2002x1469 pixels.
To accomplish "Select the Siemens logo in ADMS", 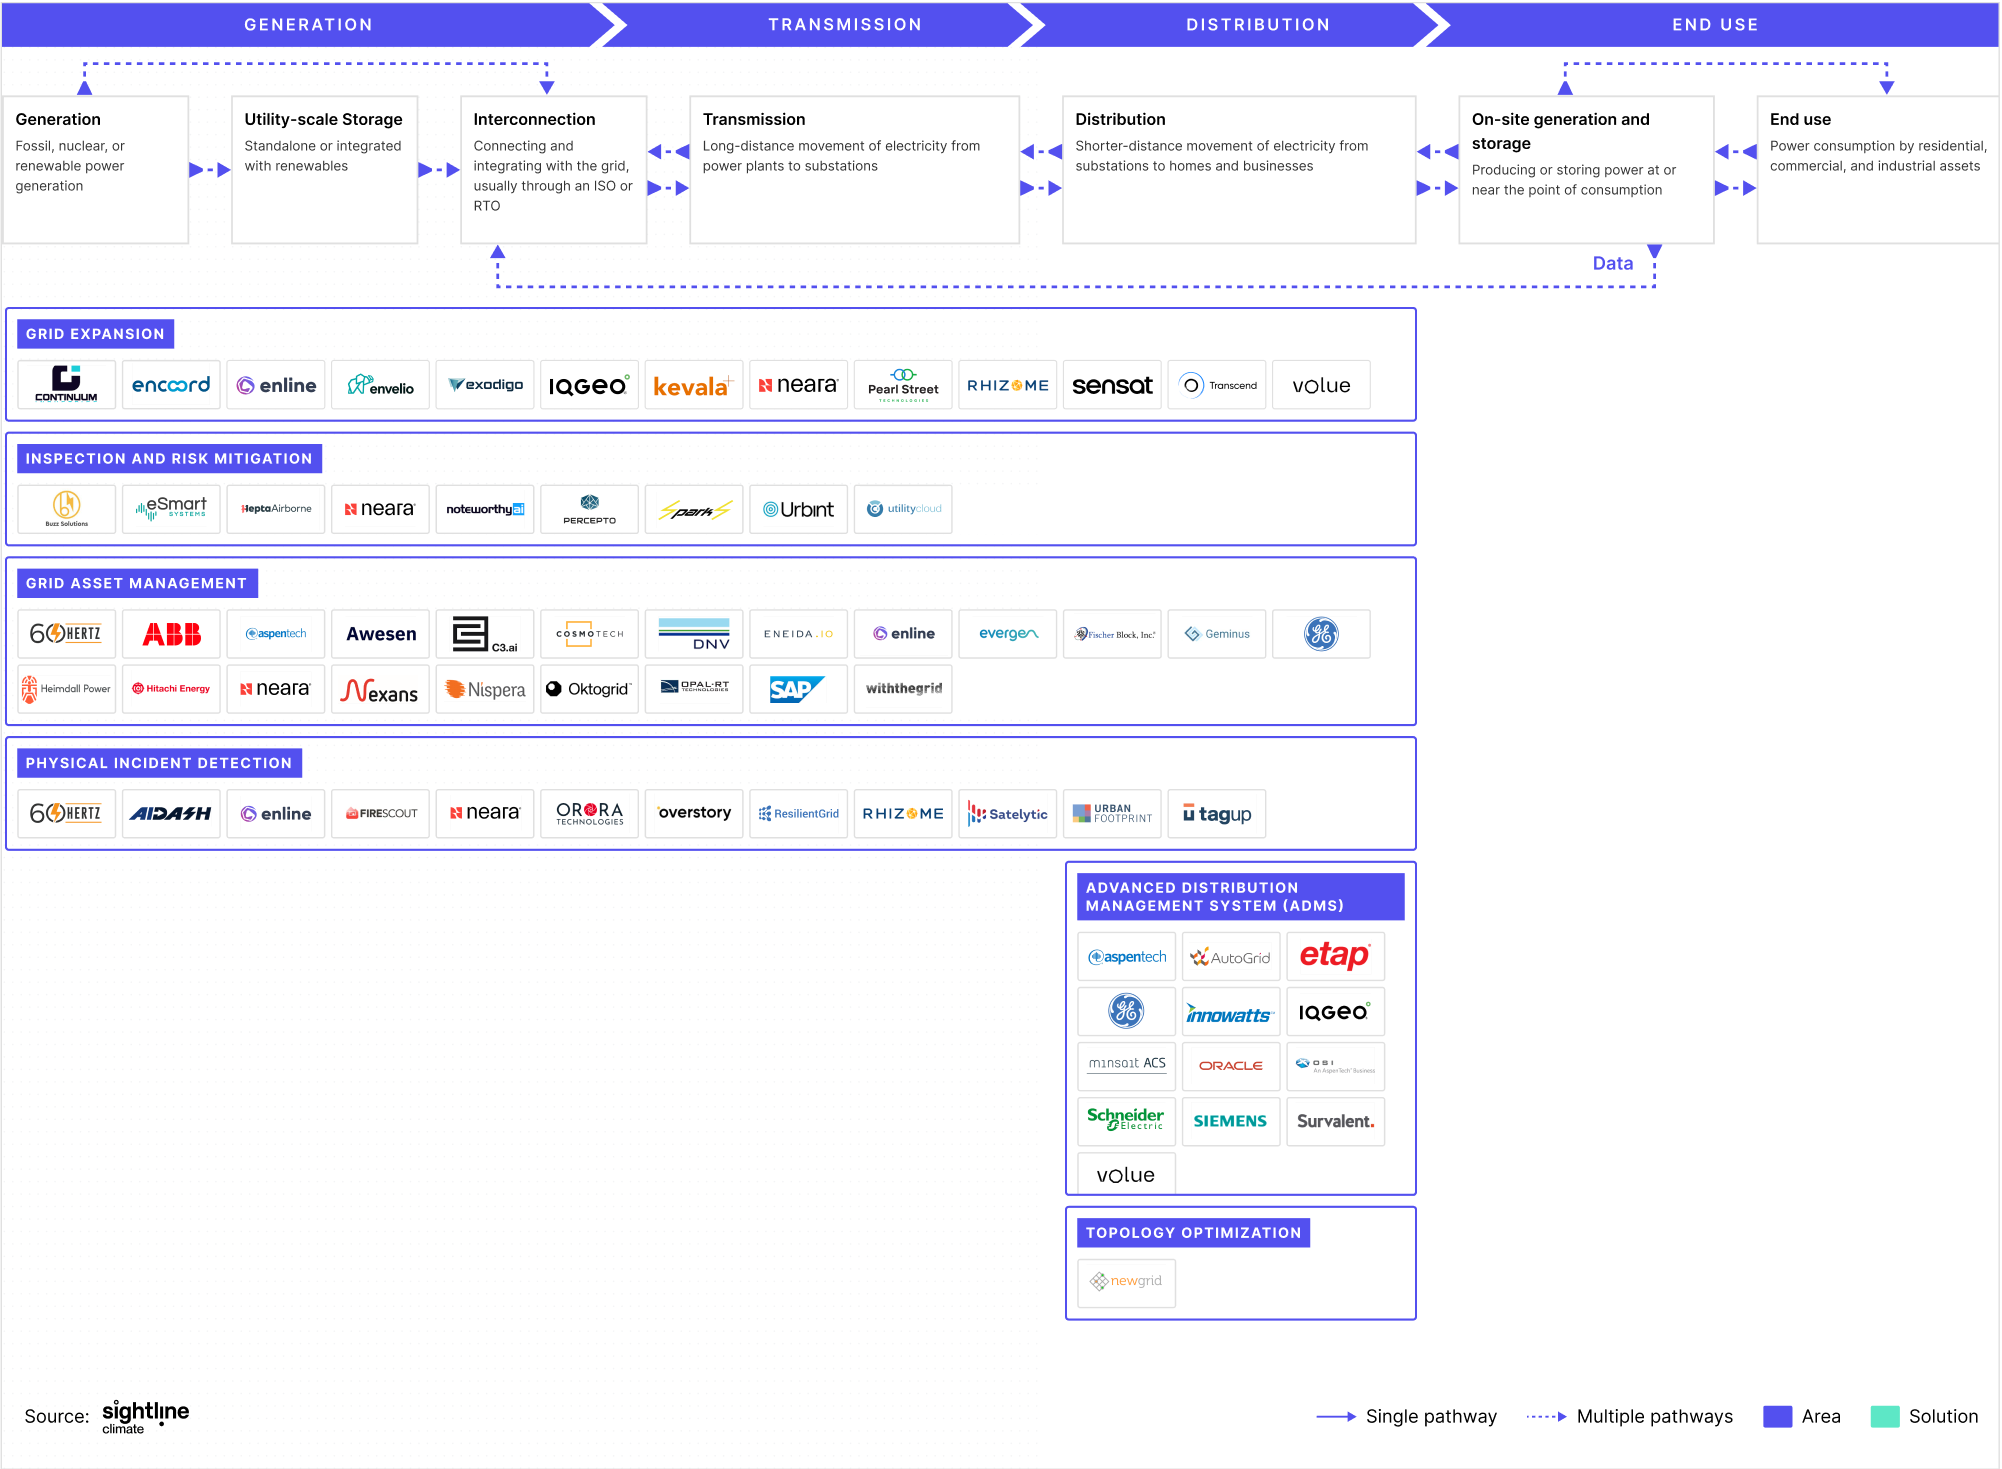I will tap(1230, 1121).
